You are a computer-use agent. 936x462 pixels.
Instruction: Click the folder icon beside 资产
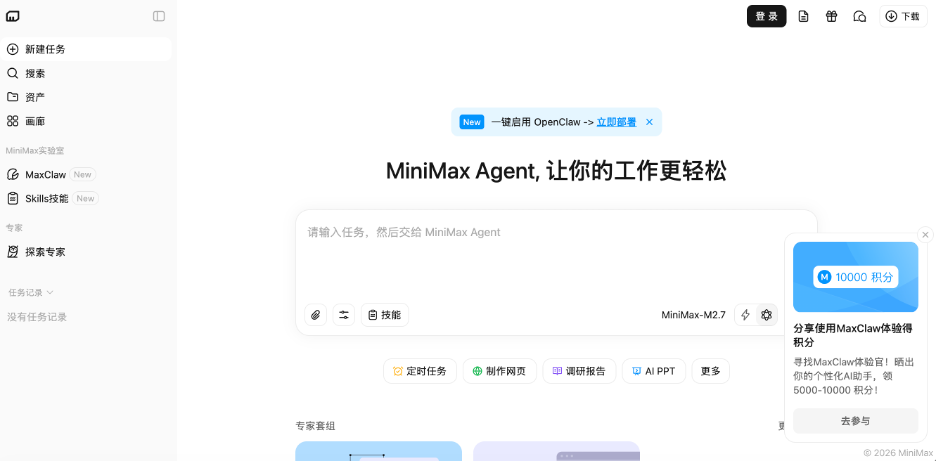13,97
